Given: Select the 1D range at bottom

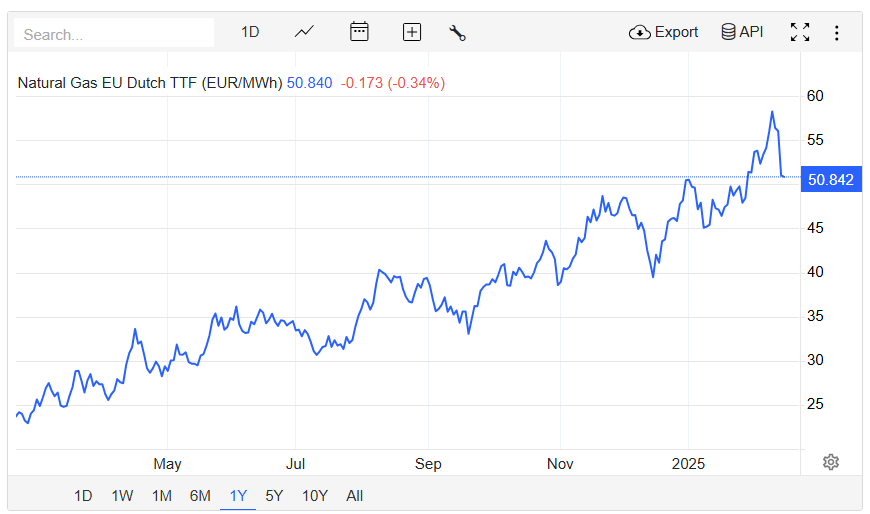Looking at the screenshot, I should tap(83, 496).
